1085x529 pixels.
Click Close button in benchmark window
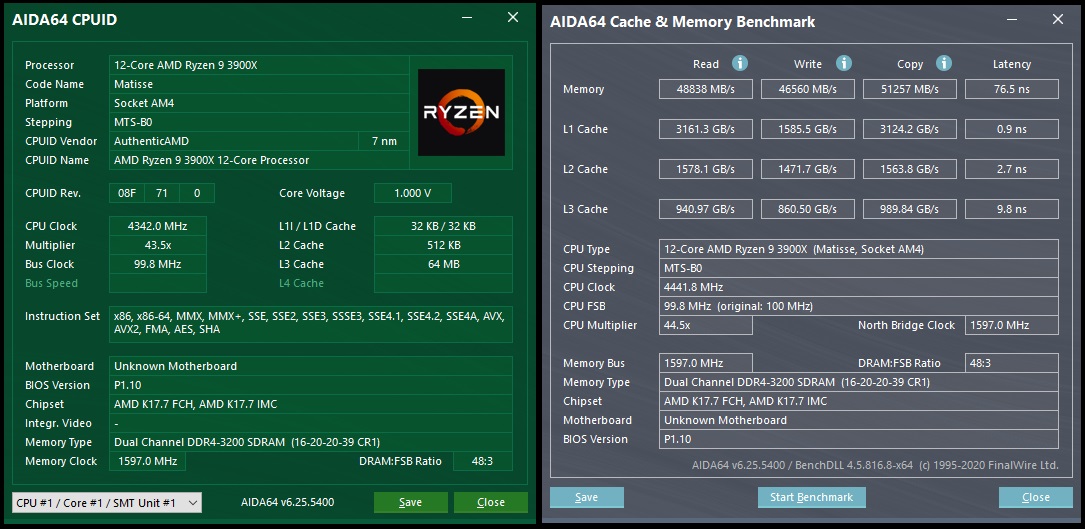1036,497
